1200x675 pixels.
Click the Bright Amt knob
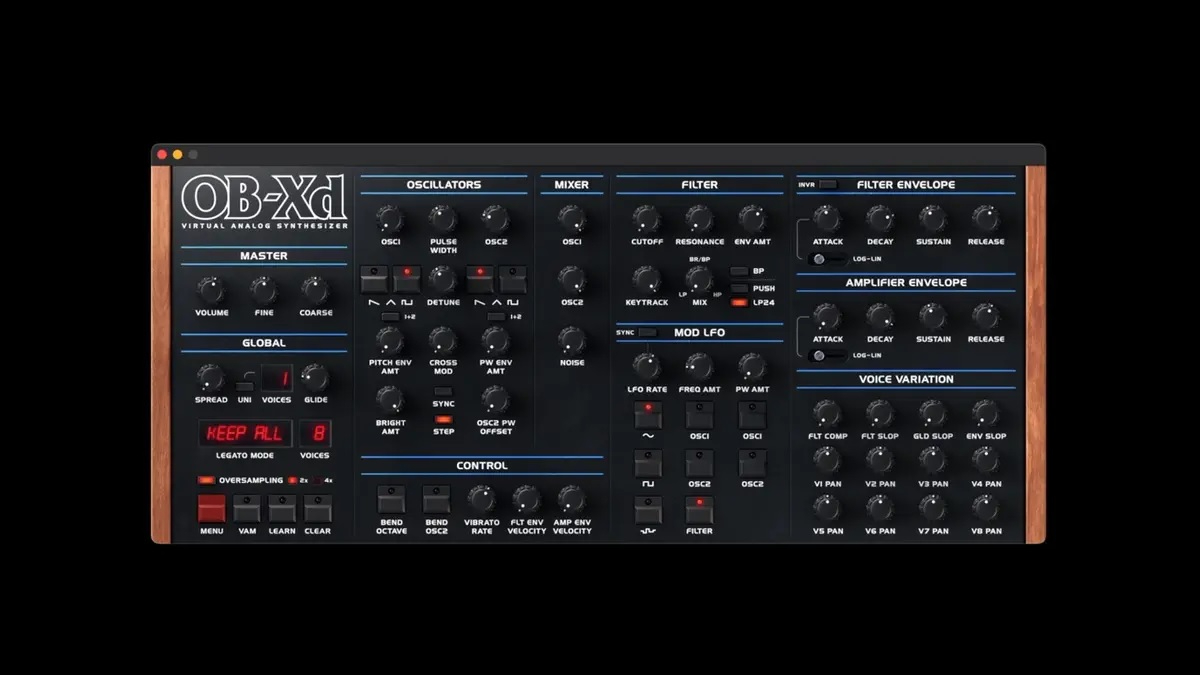pyautogui.click(x=390, y=400)
